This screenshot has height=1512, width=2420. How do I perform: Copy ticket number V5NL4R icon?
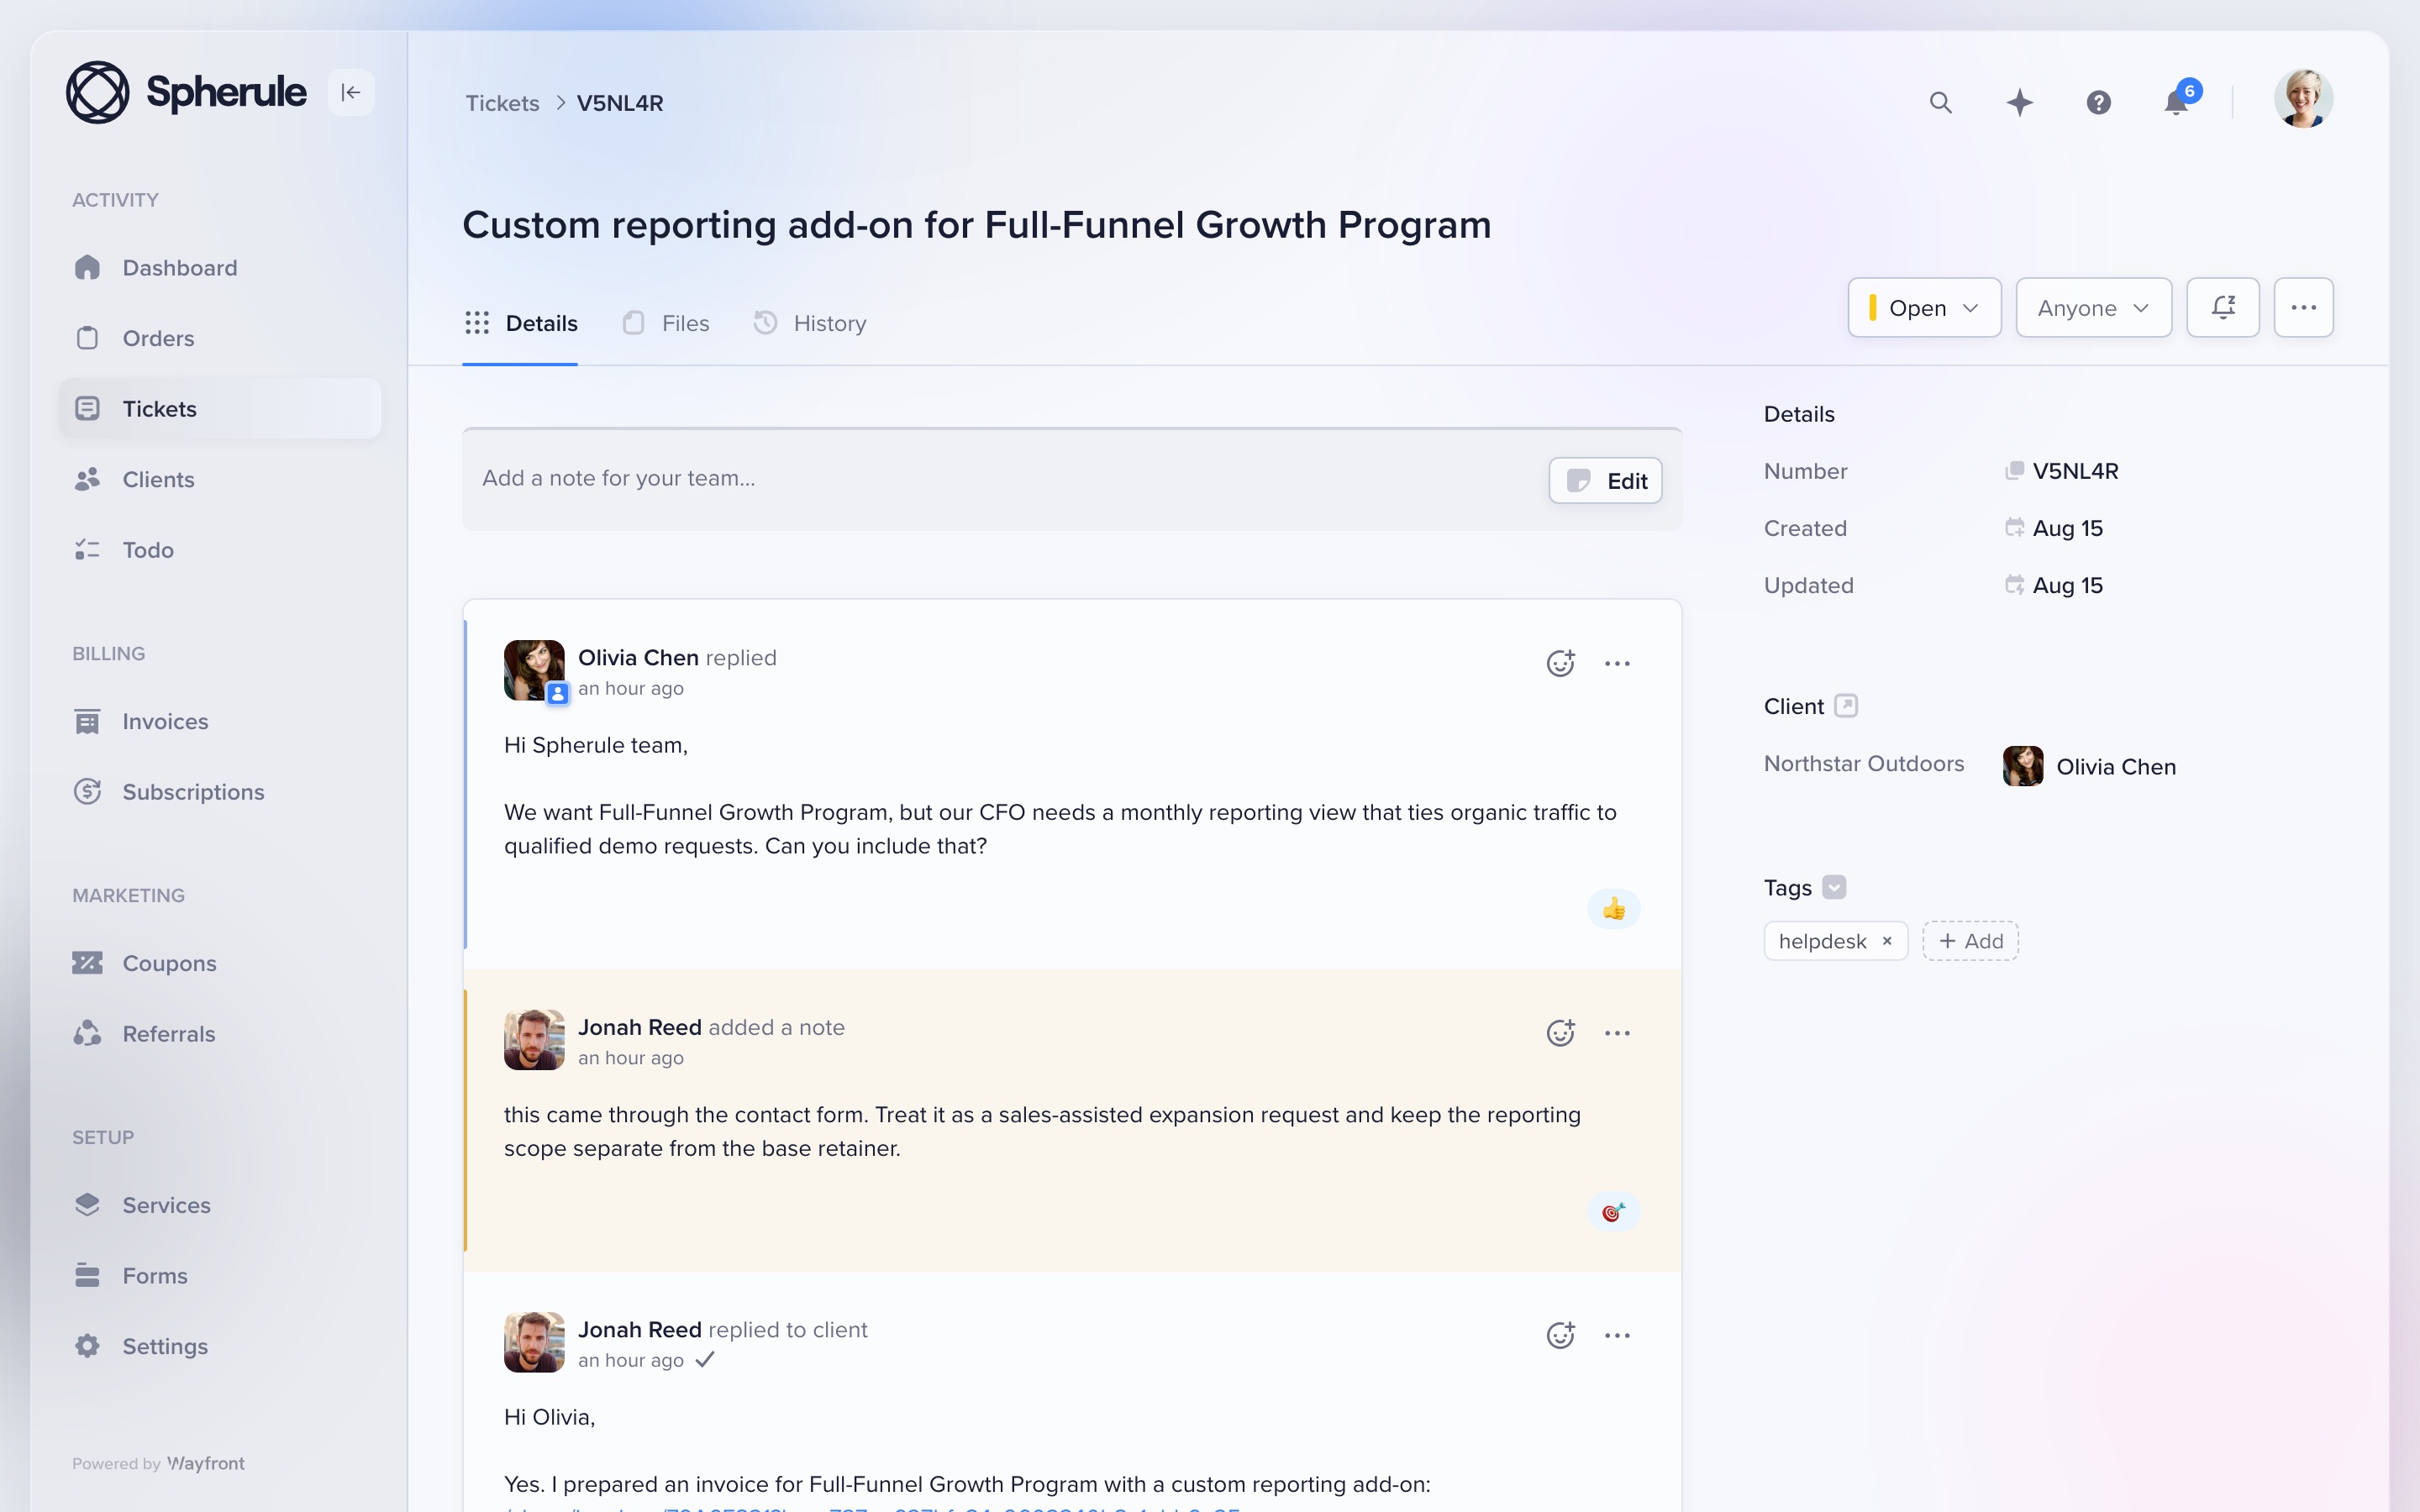[x=2014, y=470]
